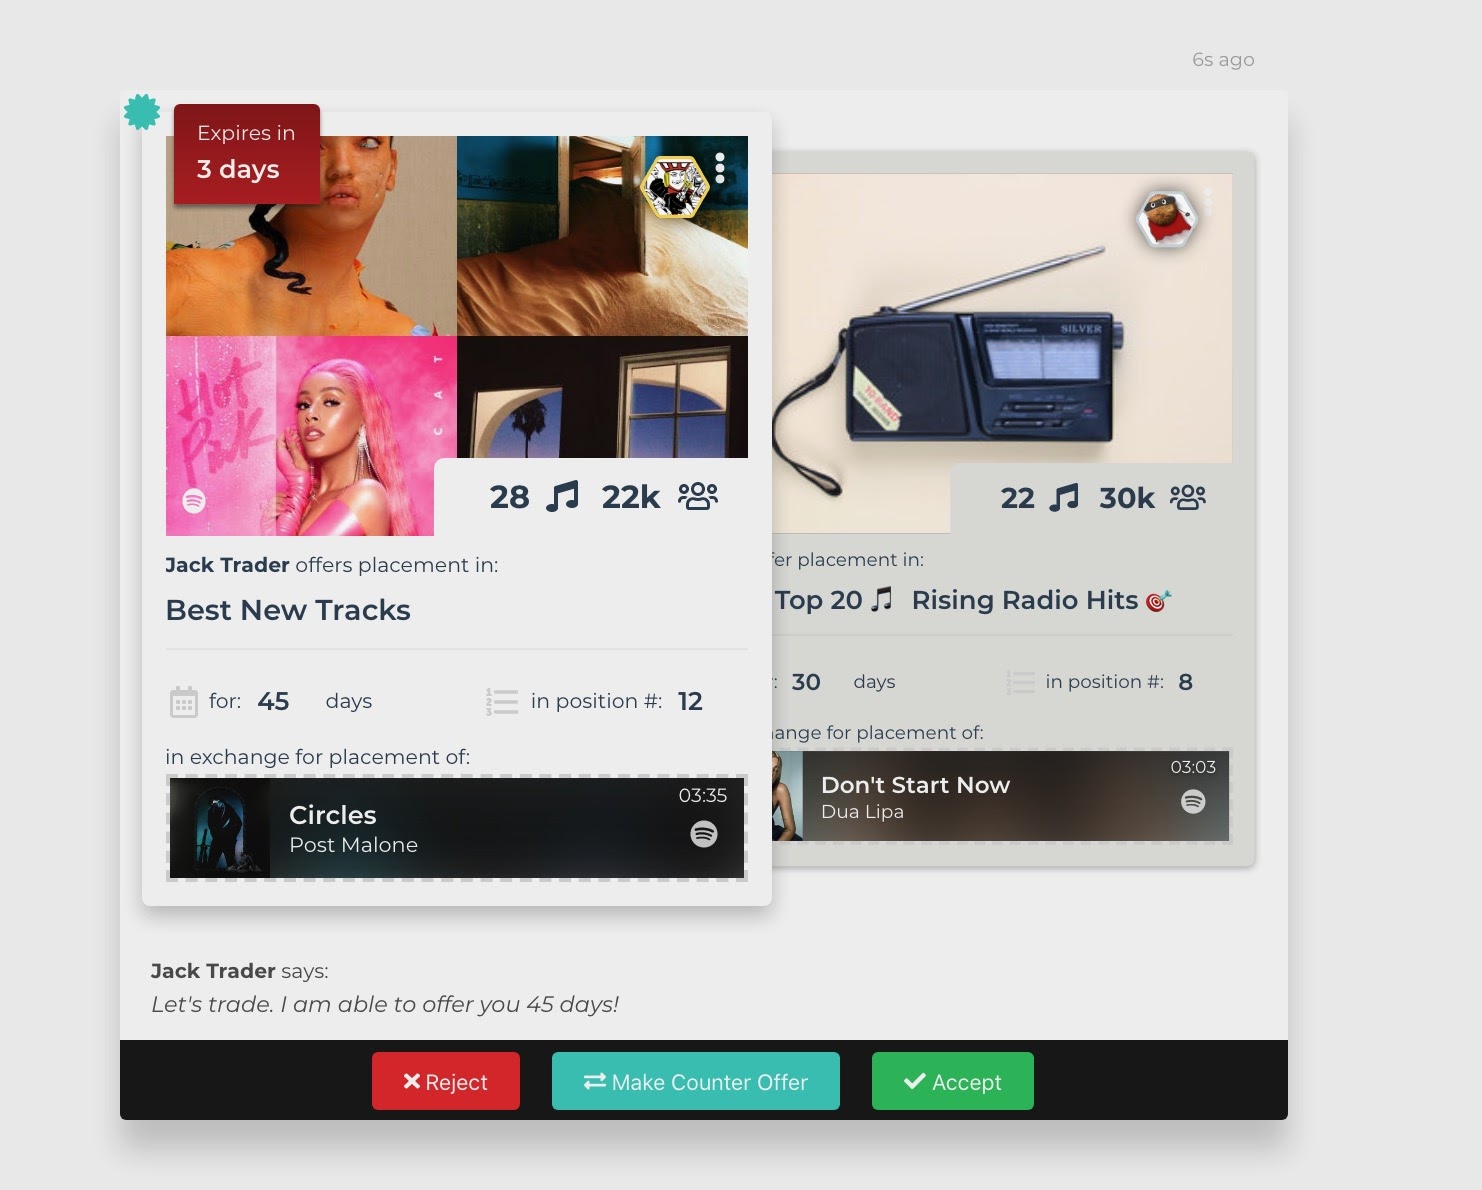Open the Hot Pink album cover thumbnail
Screen dimensions: 1482x1190
click(311, 436)
